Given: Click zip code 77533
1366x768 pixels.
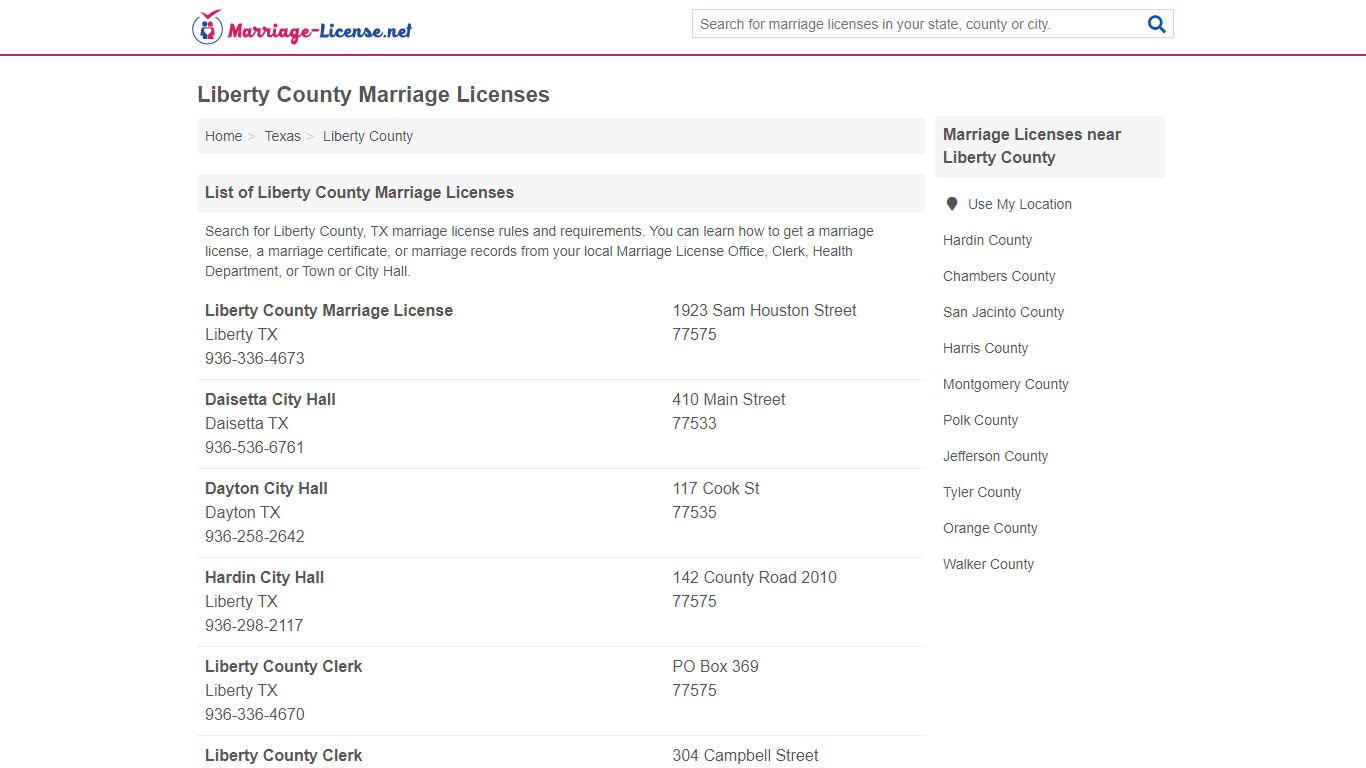Looking at the screenshot, I should [694, 423].
